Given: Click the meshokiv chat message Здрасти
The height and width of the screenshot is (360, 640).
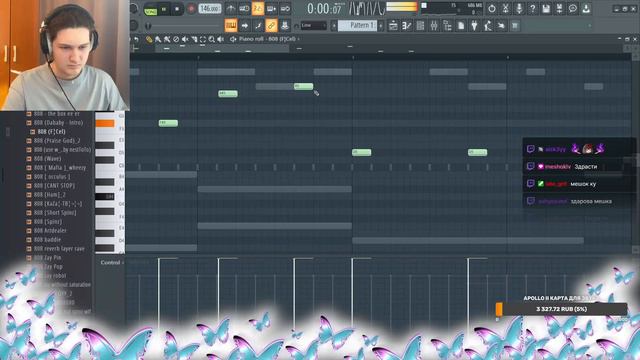Looking at the screenshot, I should coord(586,167).
